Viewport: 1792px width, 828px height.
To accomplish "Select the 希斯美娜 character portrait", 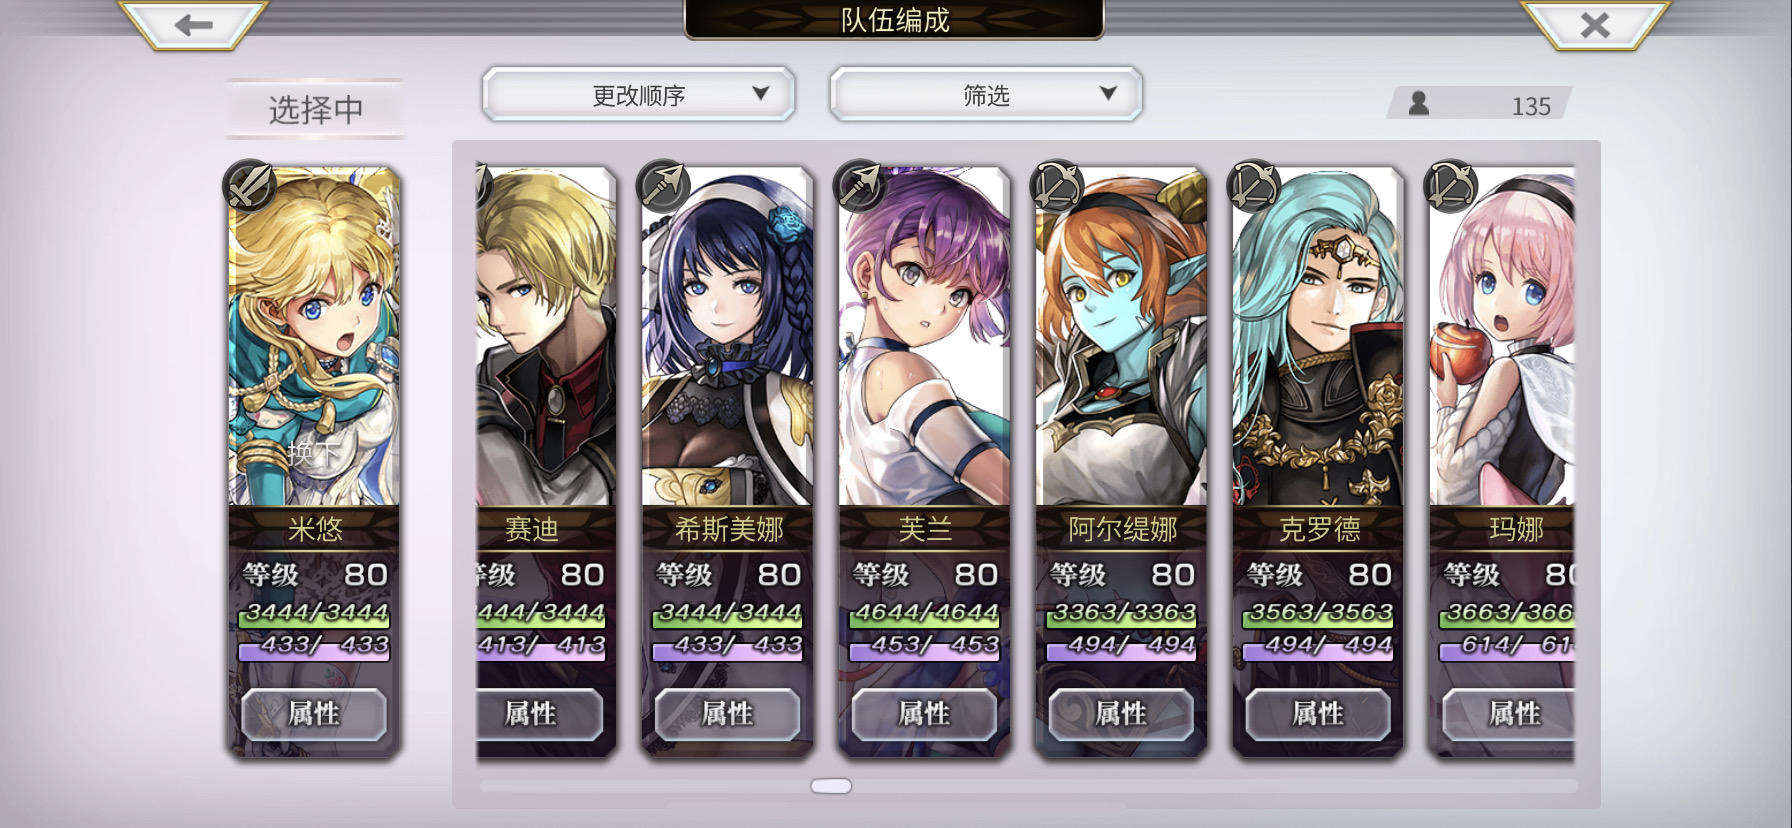I will tap(727, 337).
